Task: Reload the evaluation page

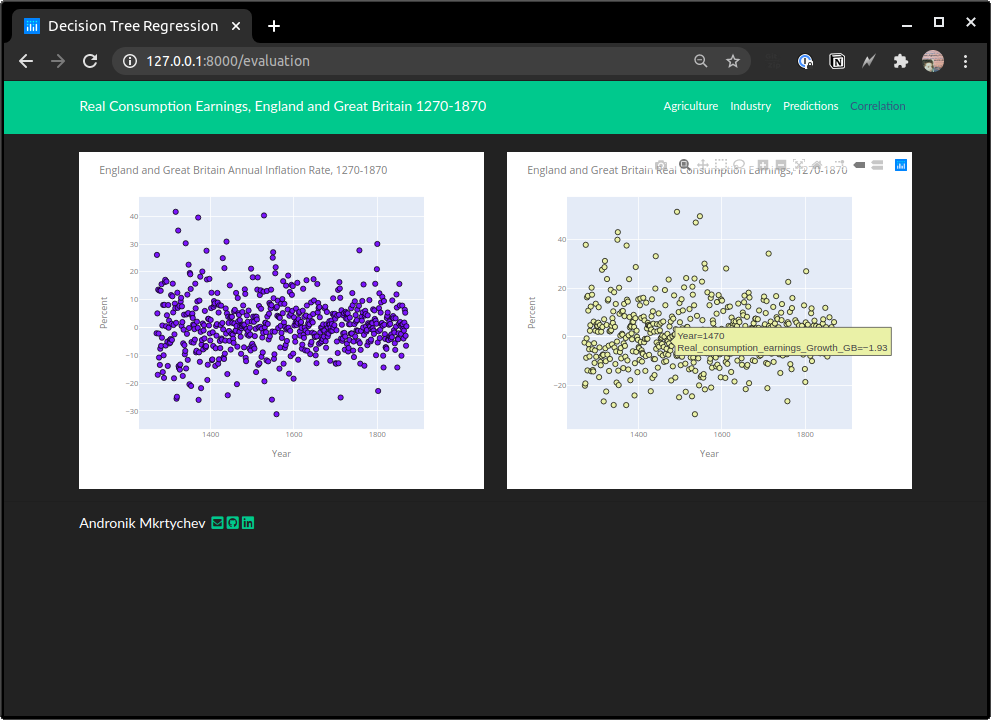Action: 90,61
